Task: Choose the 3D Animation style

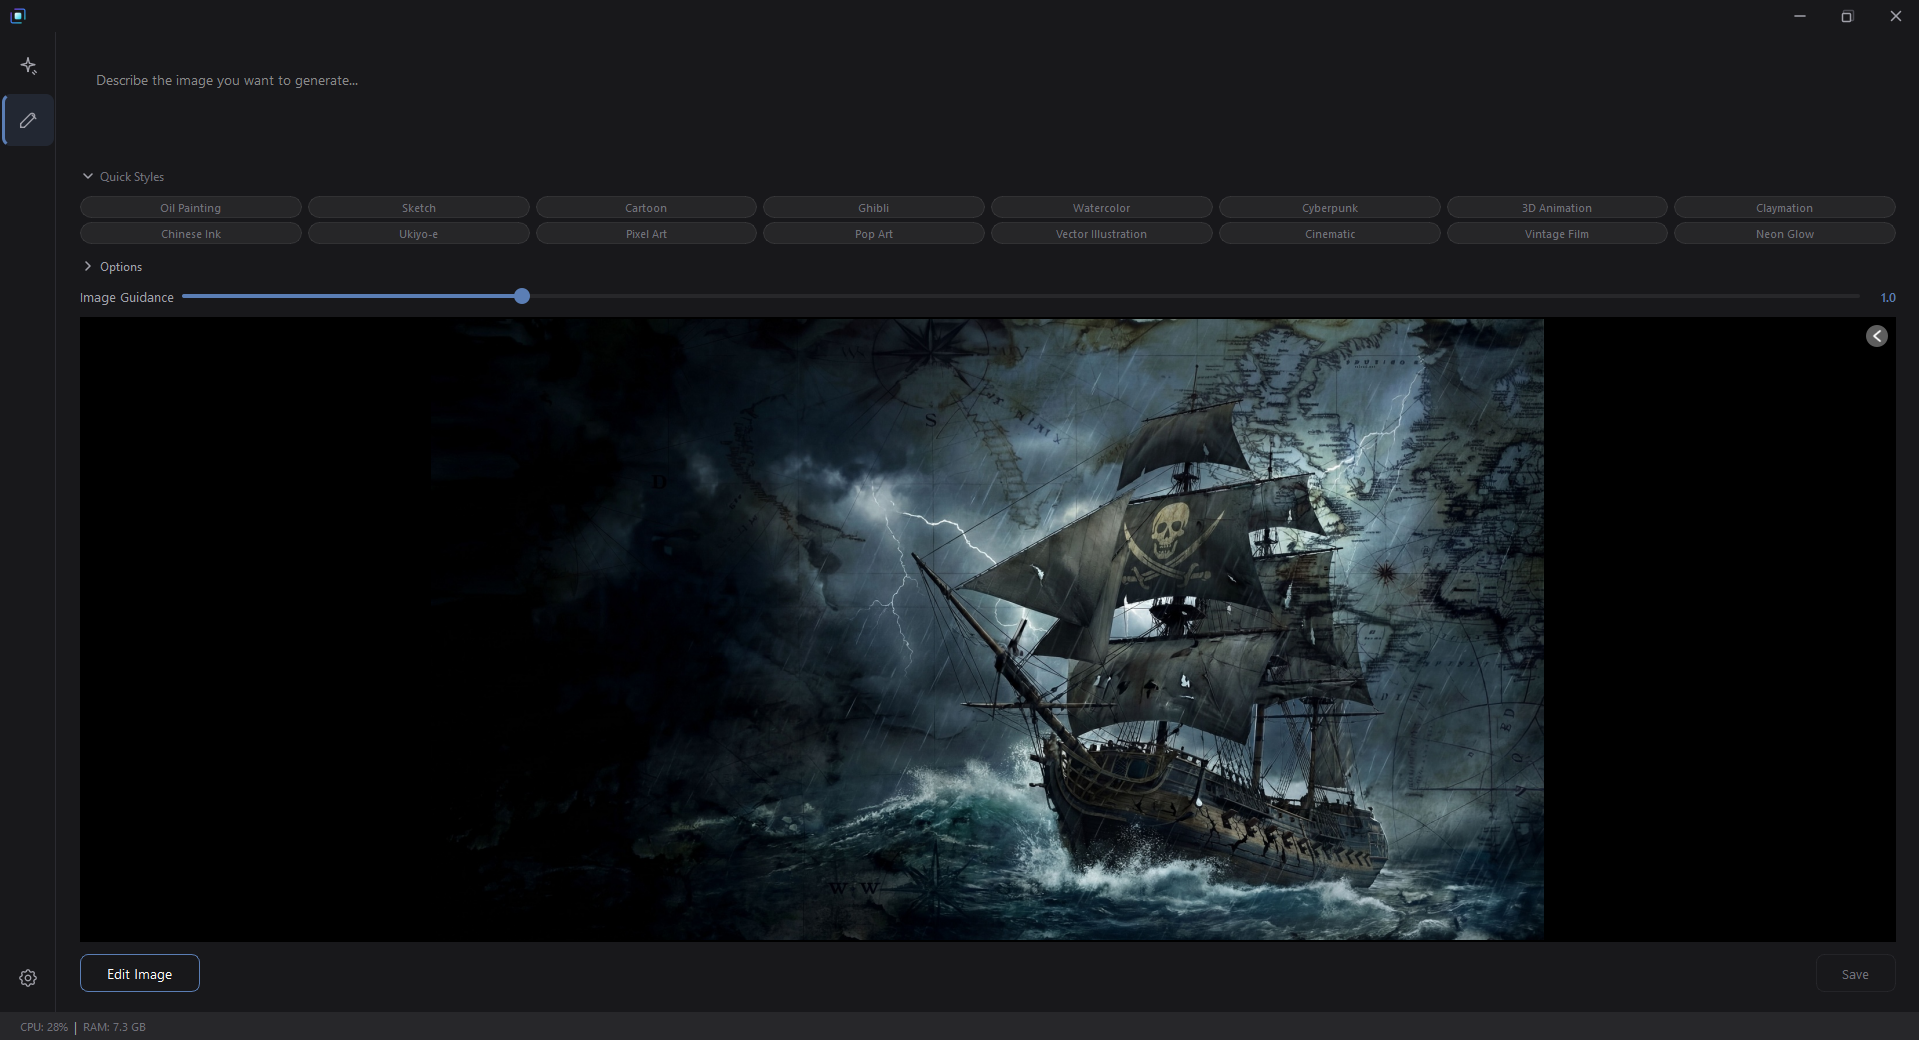Action: pos(1557,208)
